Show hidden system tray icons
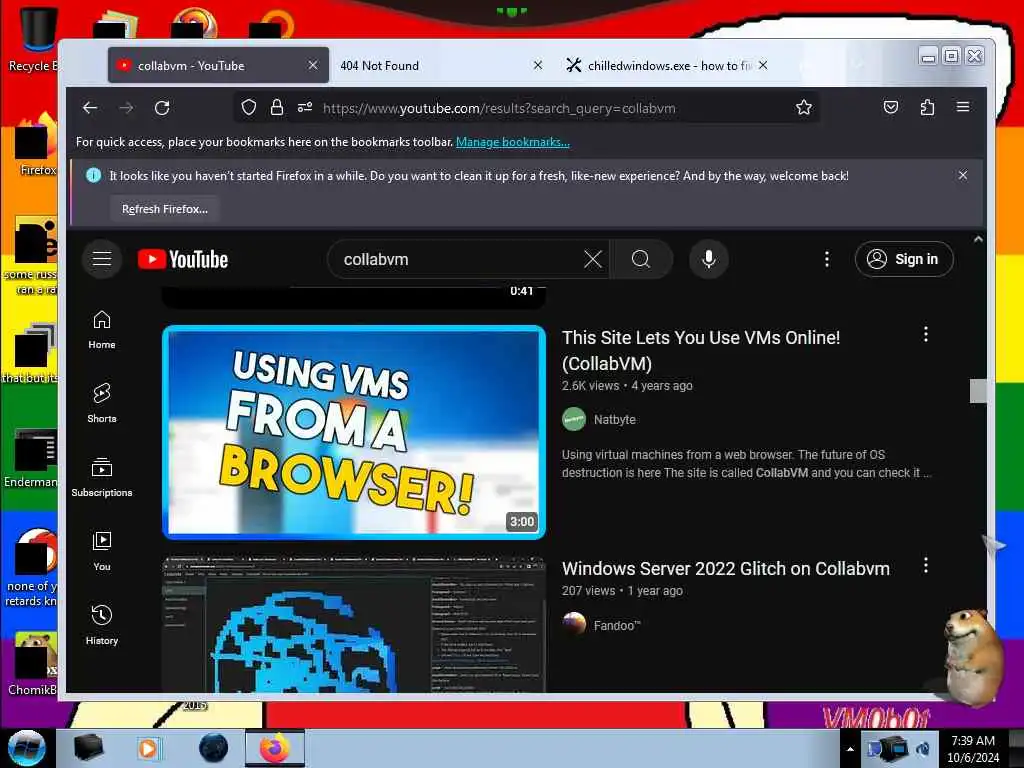The image size is (1024, 768). tap(850, 749)
